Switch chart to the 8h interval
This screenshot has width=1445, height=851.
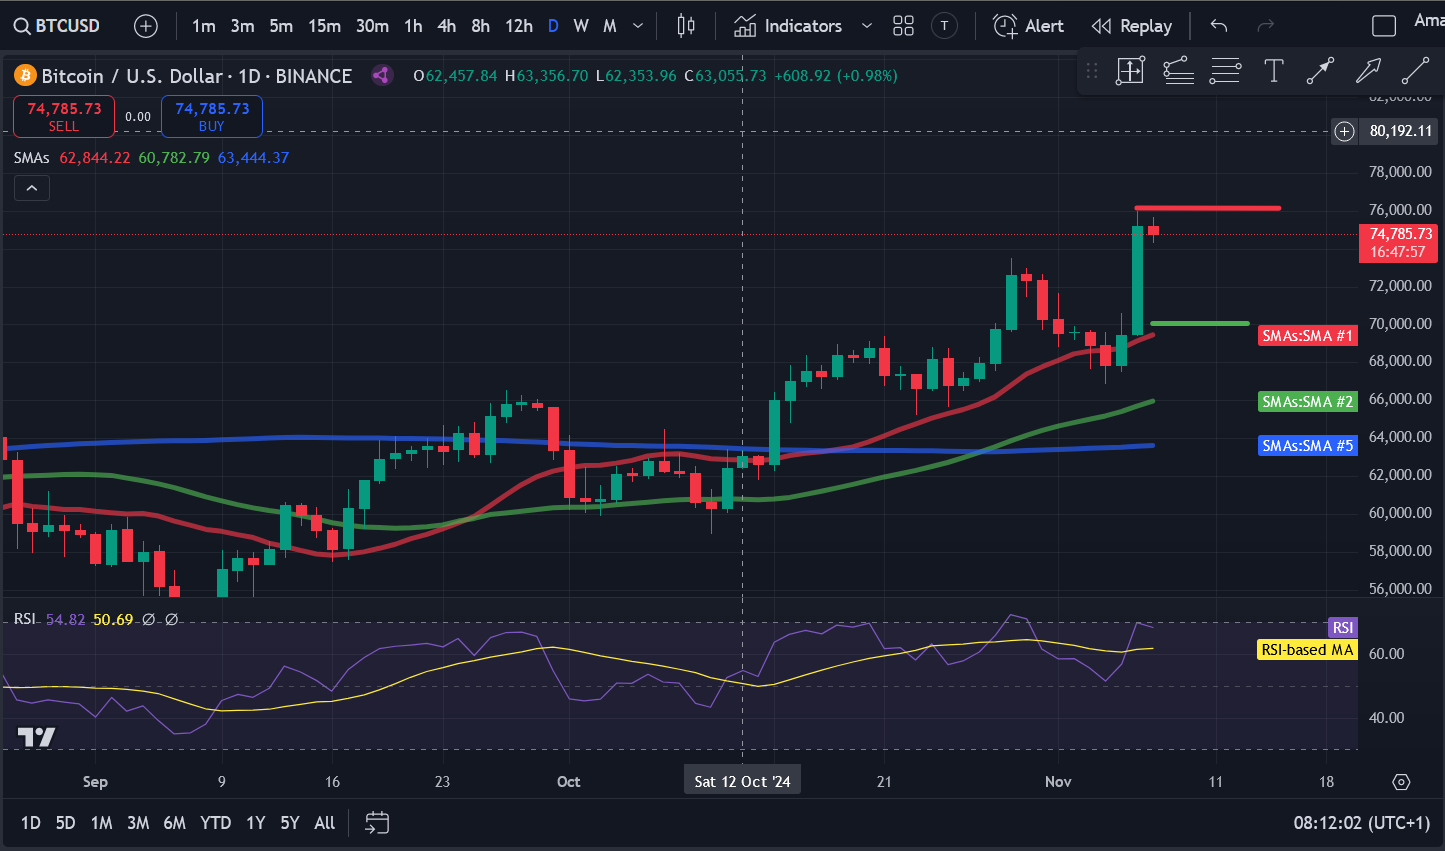click(x=481, y=26)
